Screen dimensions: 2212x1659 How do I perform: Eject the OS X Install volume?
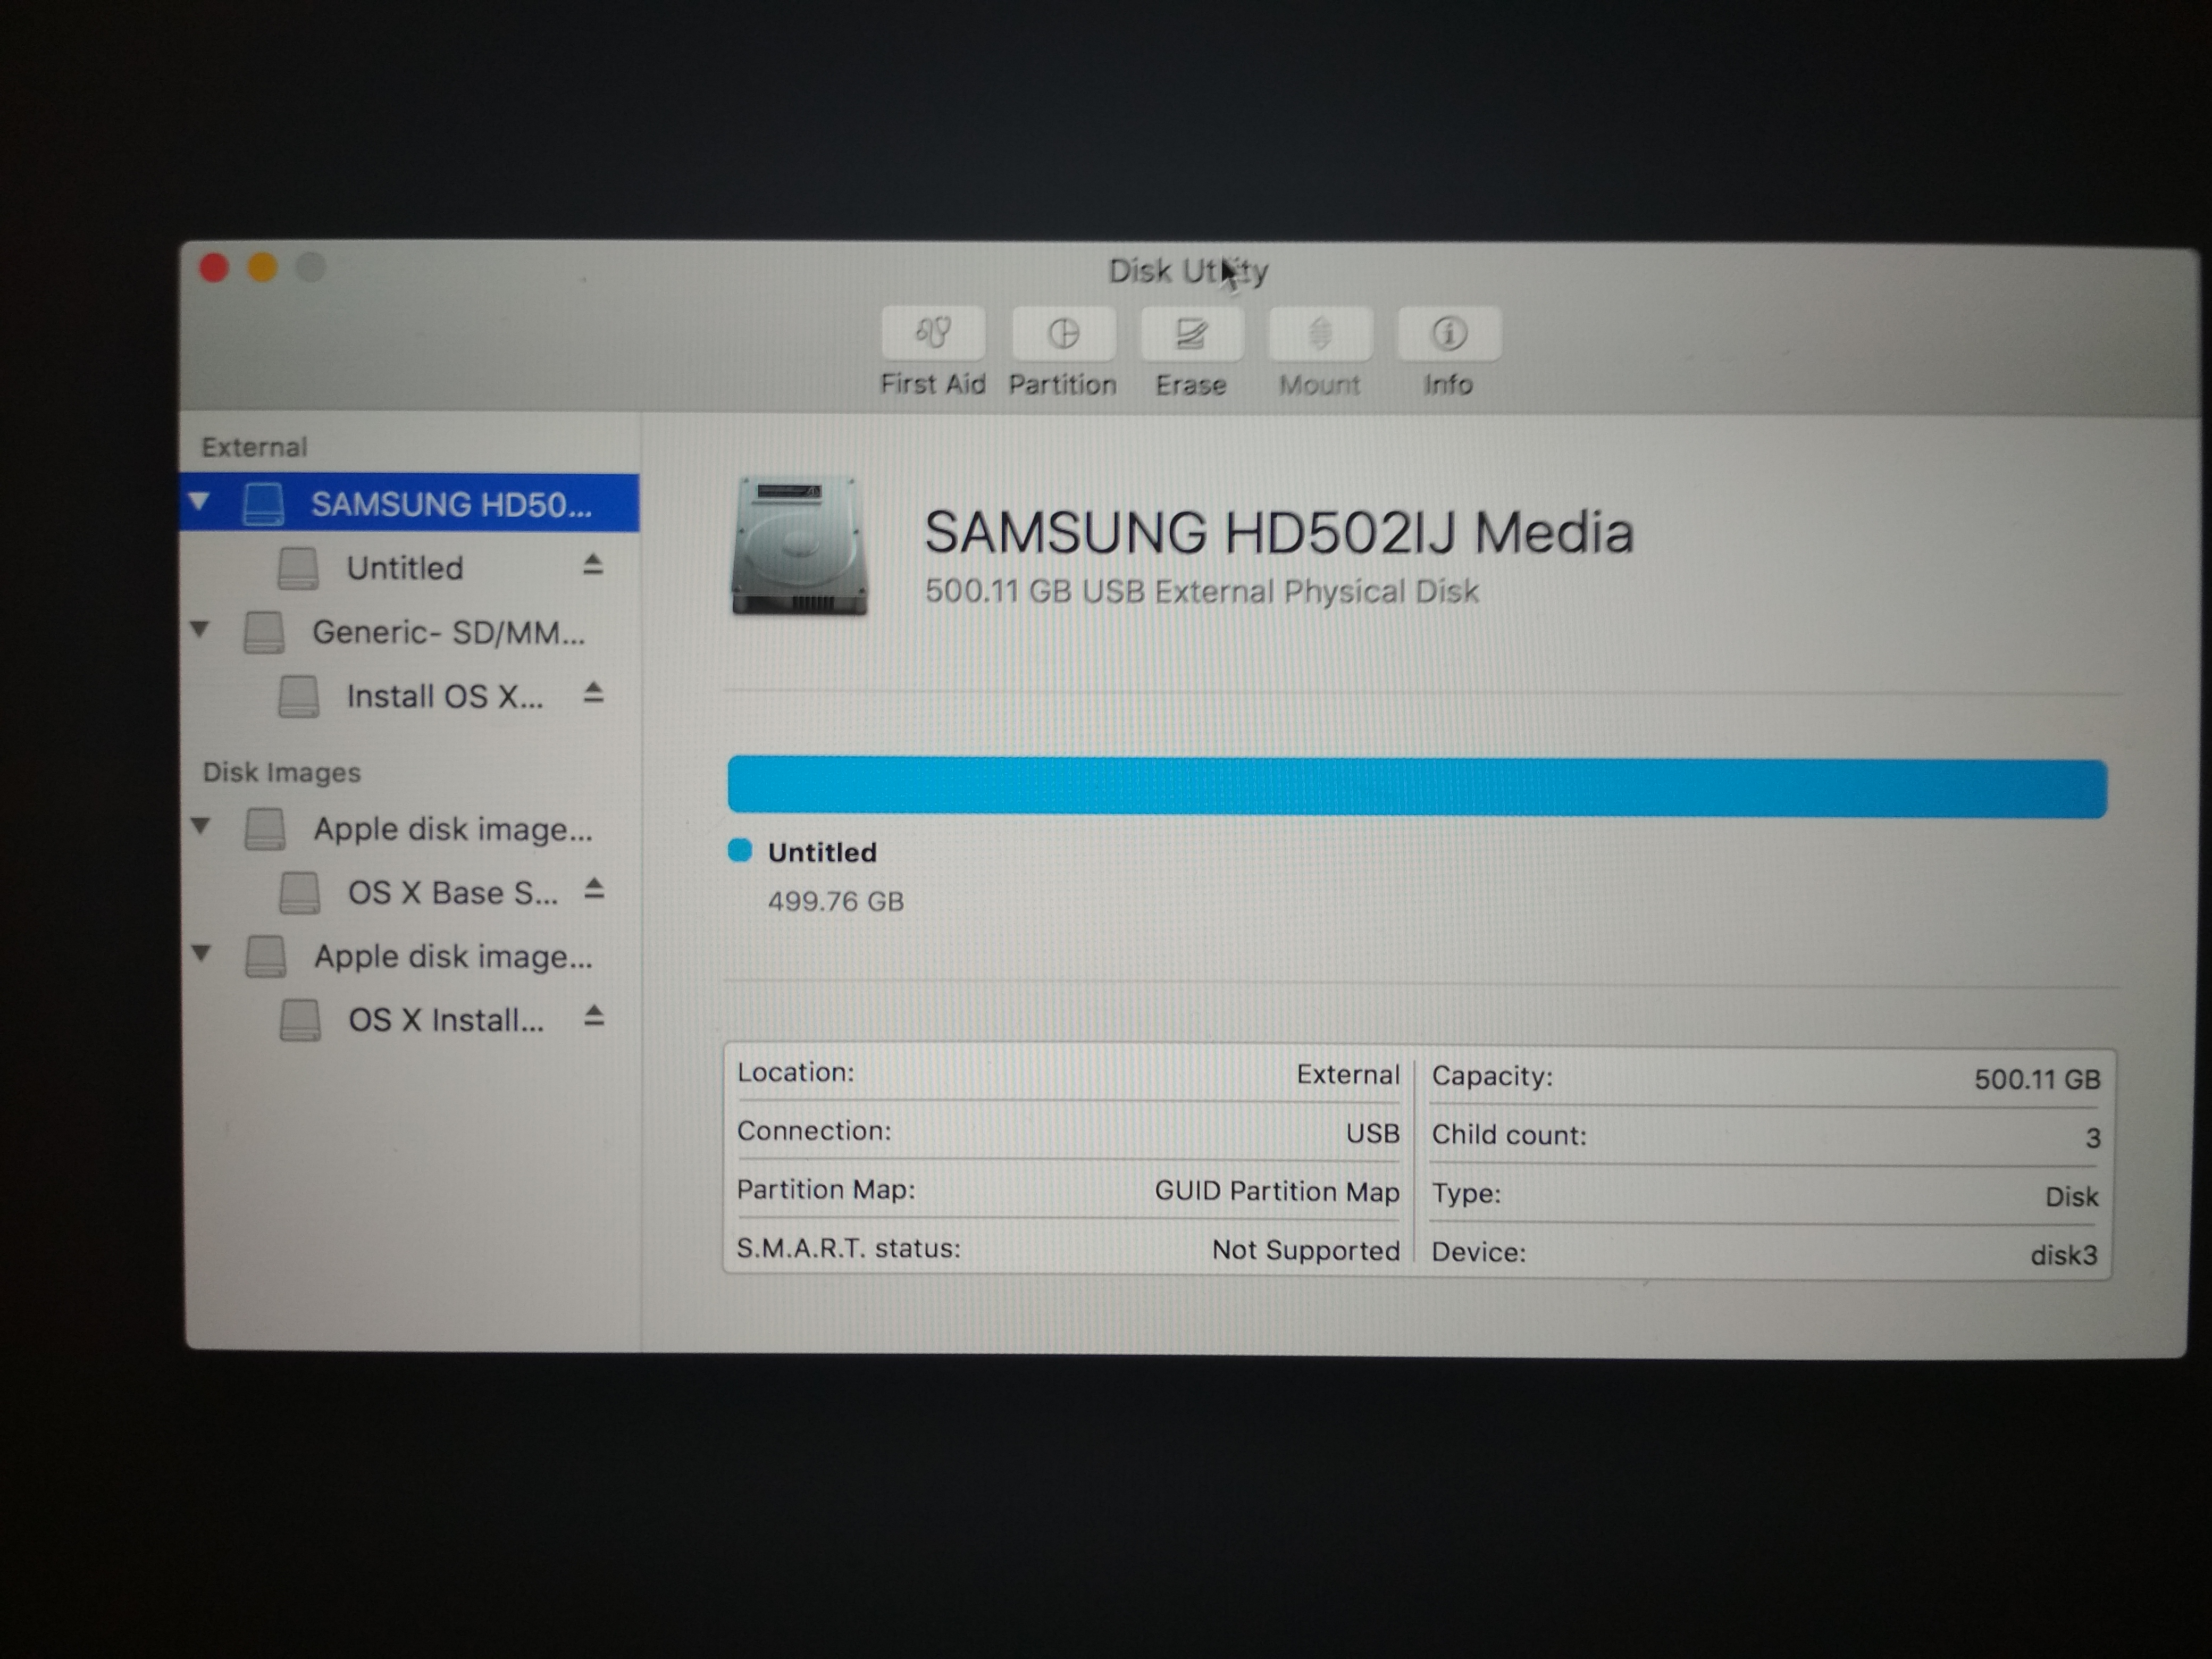point(594,1017)
